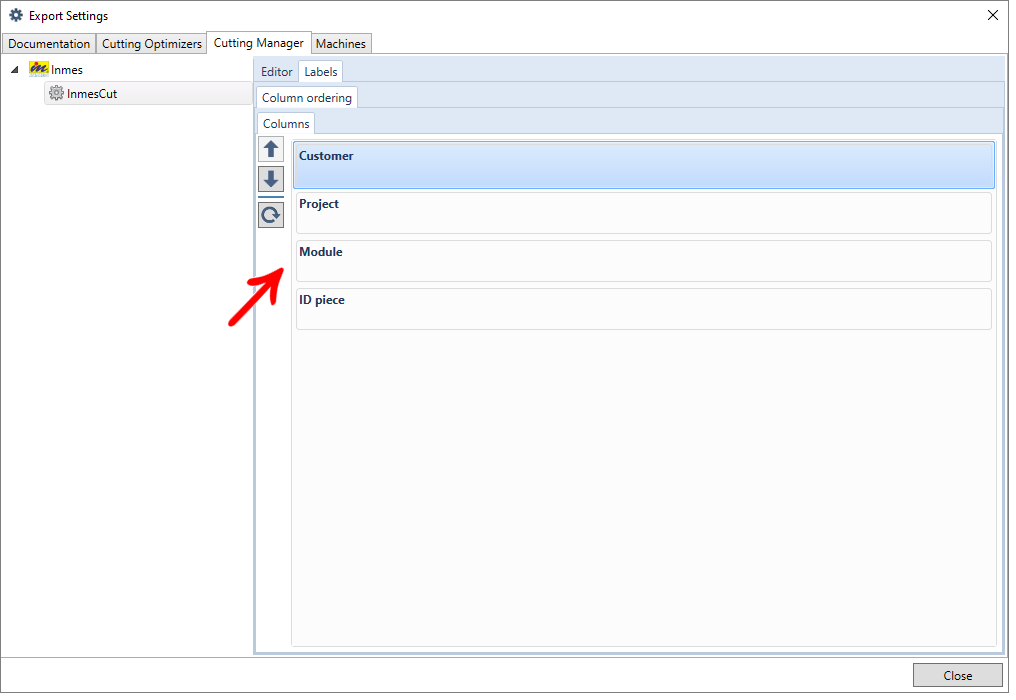This screenshot has height=700, width=1016.
Task: Click the Export Settings gear icon in the title bar
Action: coord(16,15)
